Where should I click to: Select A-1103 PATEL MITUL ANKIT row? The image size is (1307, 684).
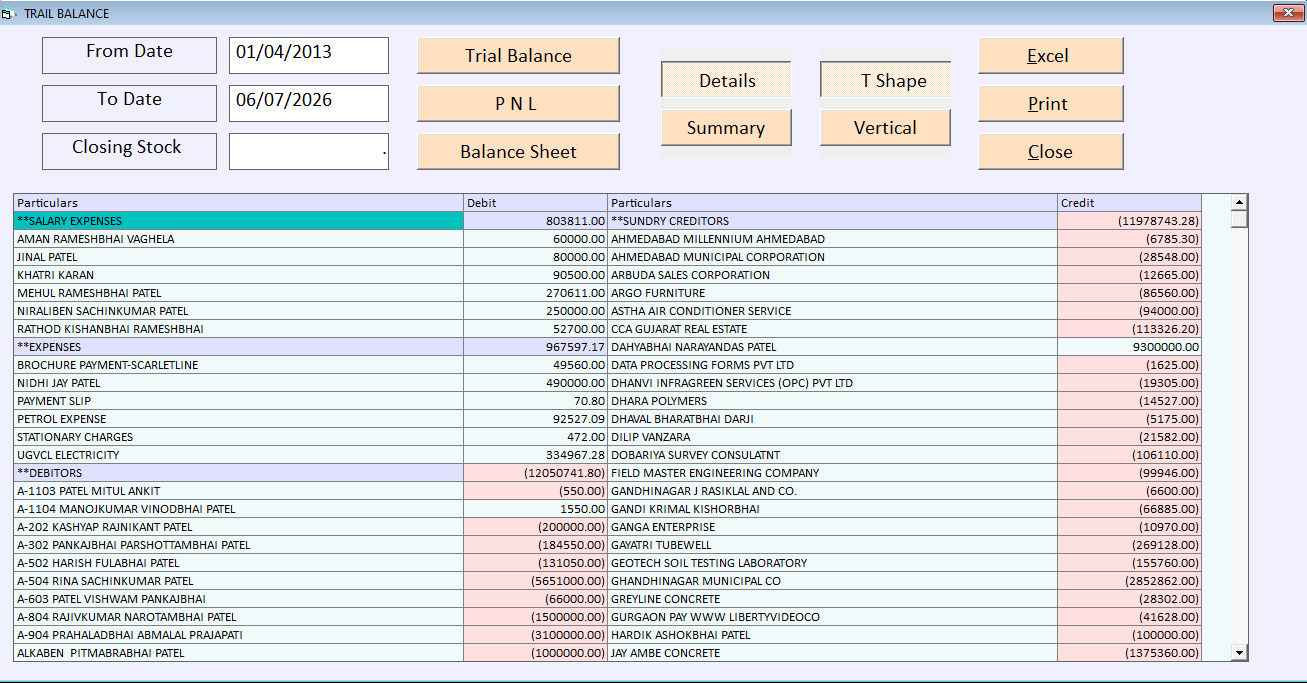[239, 491]
